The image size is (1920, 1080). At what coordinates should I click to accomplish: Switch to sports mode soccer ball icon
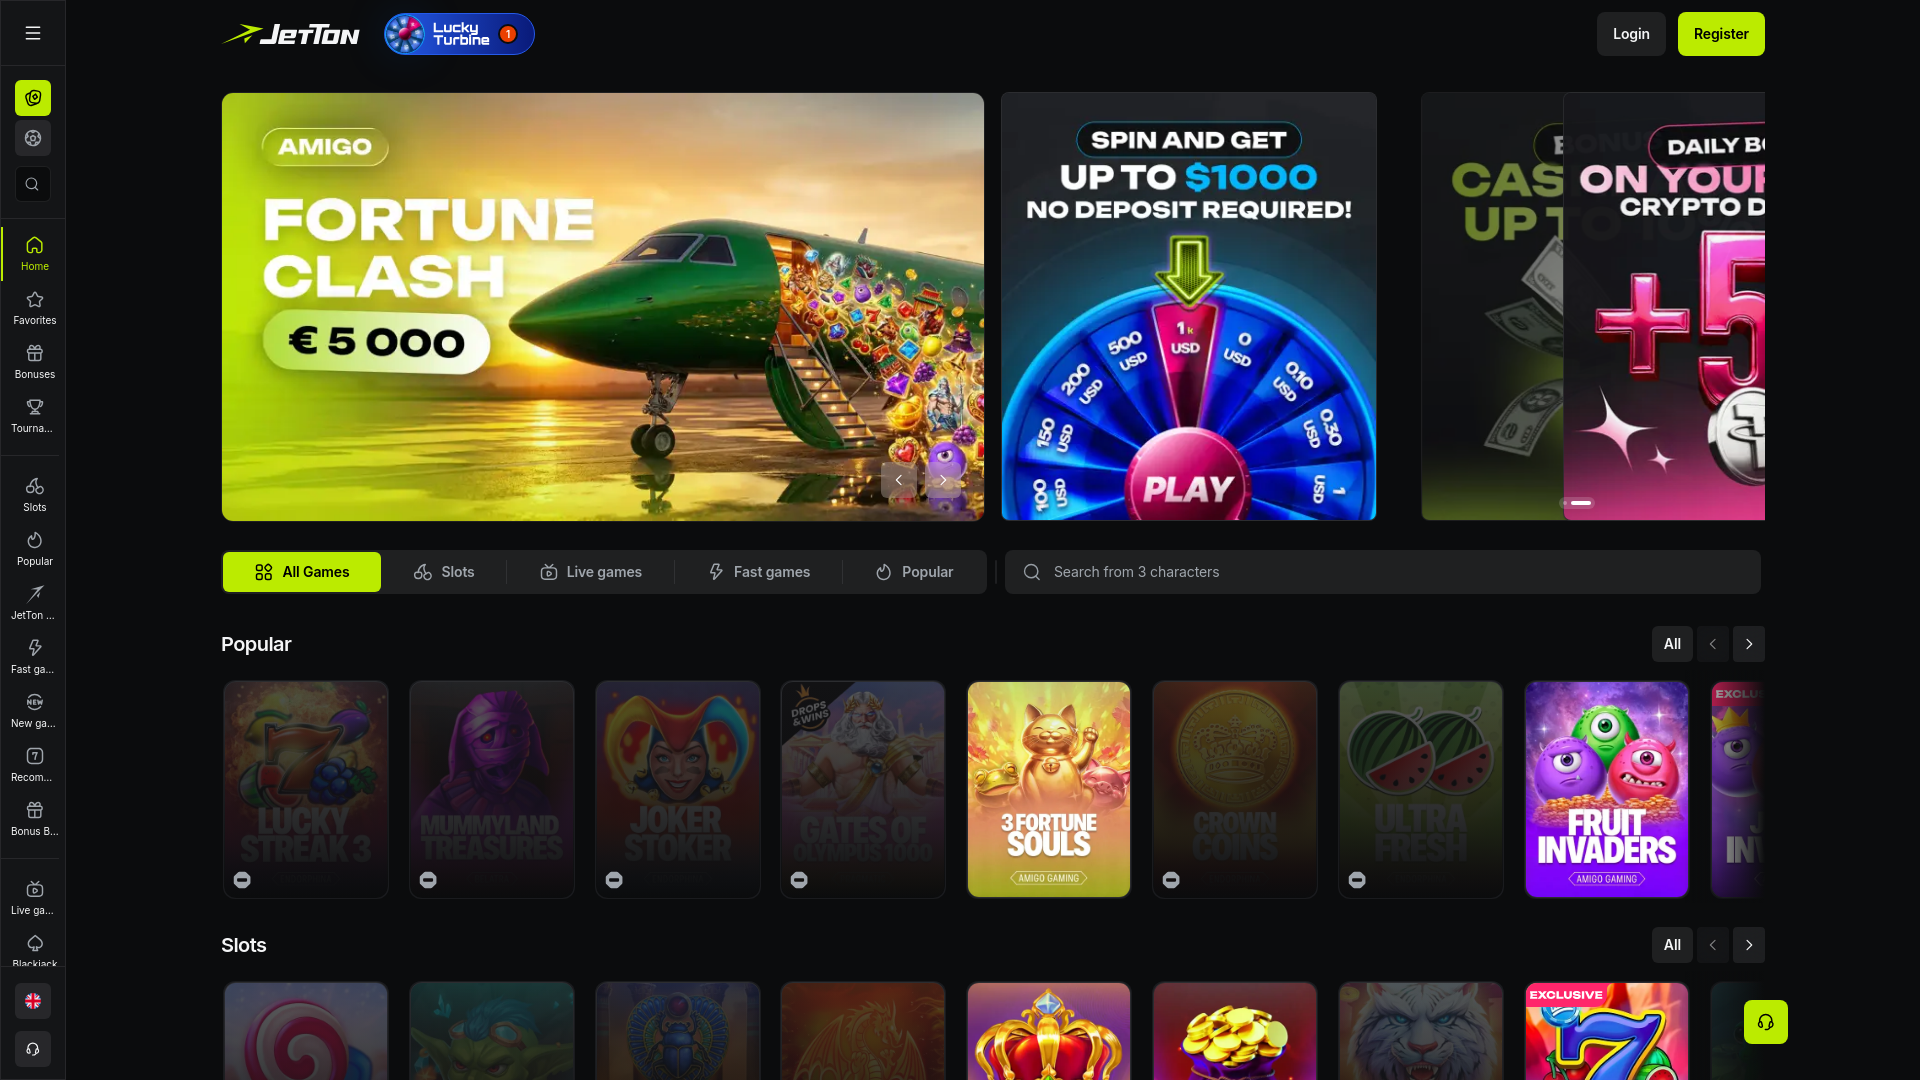tap(33, 138)
